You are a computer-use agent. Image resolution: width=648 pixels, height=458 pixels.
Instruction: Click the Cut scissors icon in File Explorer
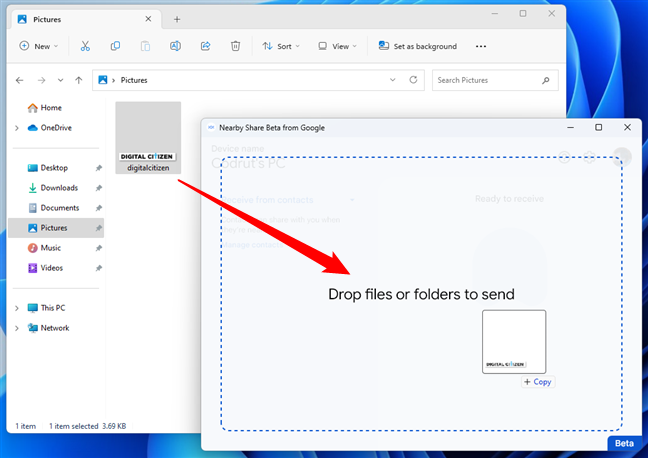click(x=85, y=46)
